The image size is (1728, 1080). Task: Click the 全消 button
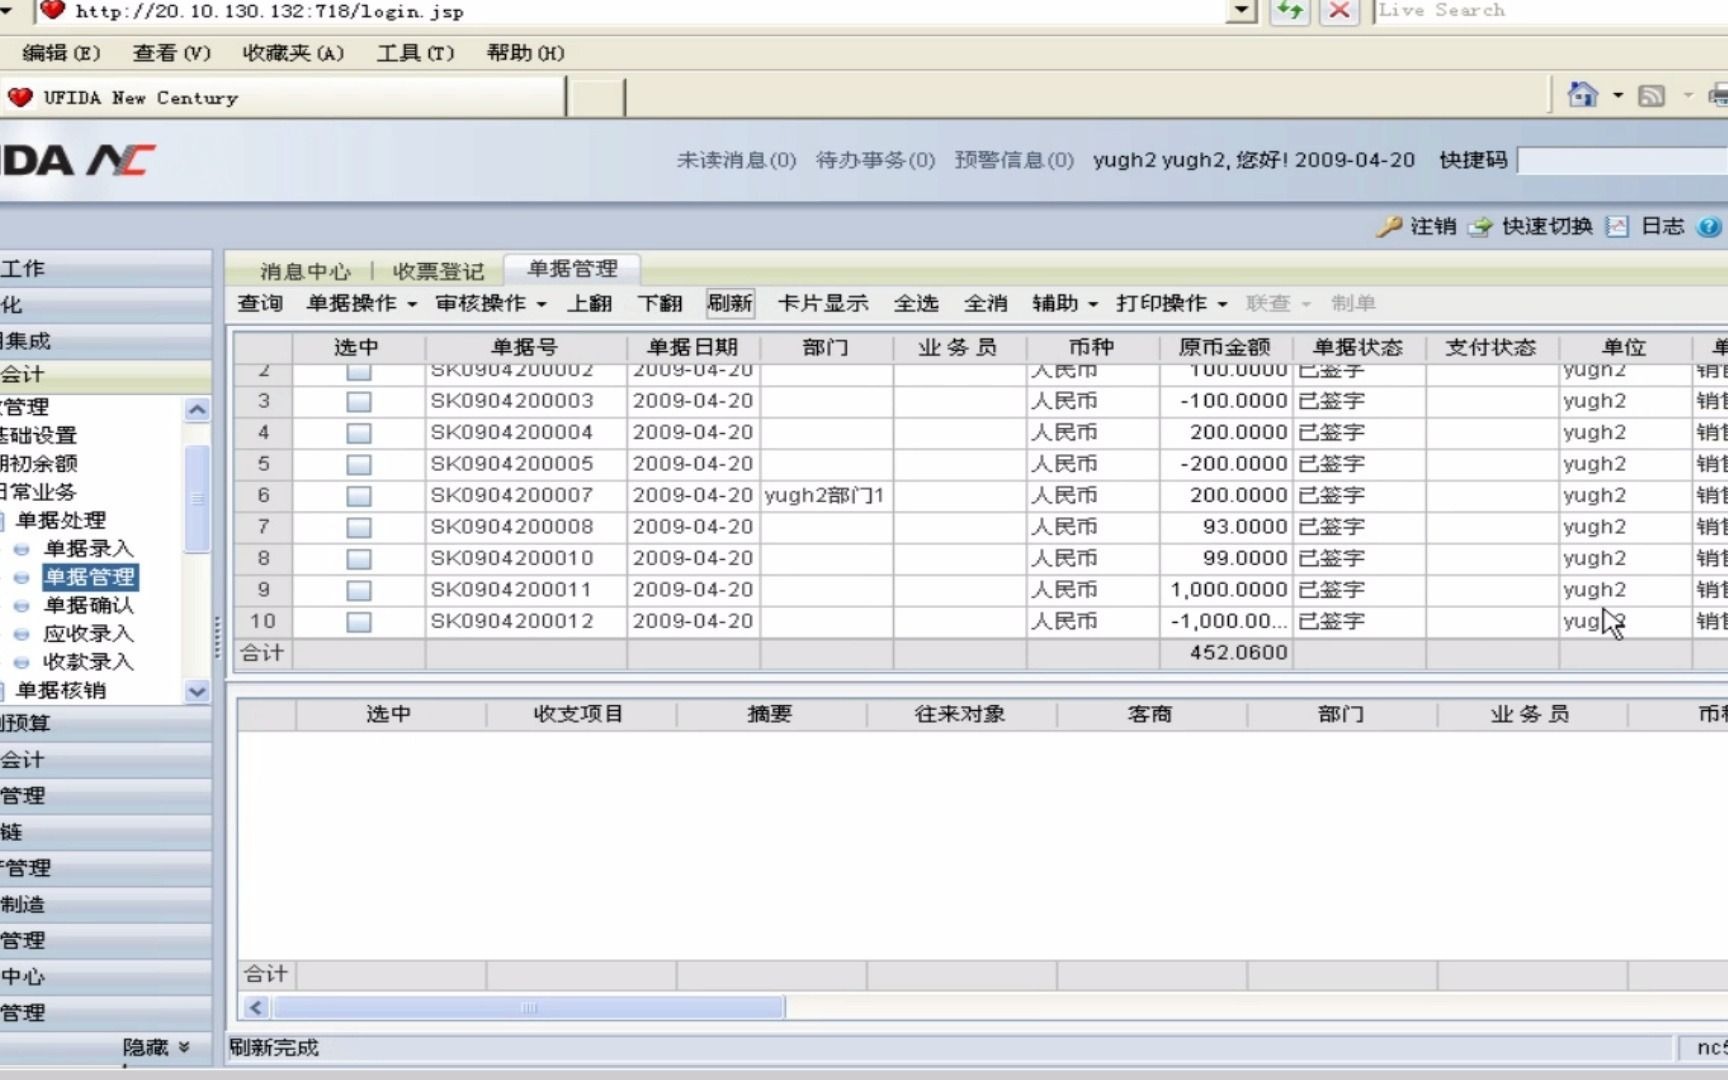coord(986,303)
